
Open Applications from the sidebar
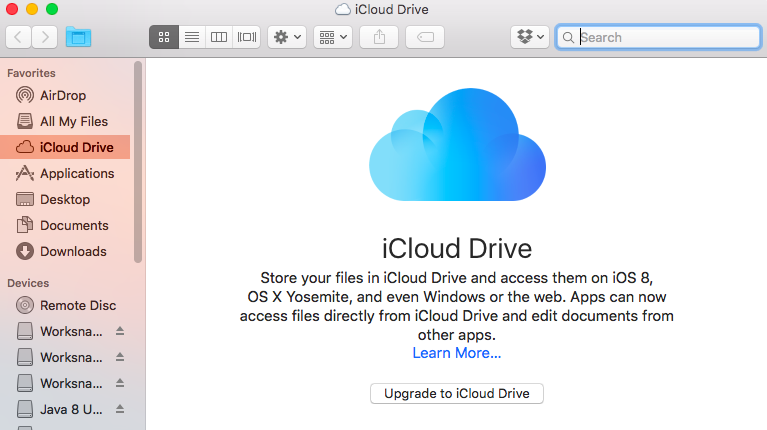pos(66,173)
